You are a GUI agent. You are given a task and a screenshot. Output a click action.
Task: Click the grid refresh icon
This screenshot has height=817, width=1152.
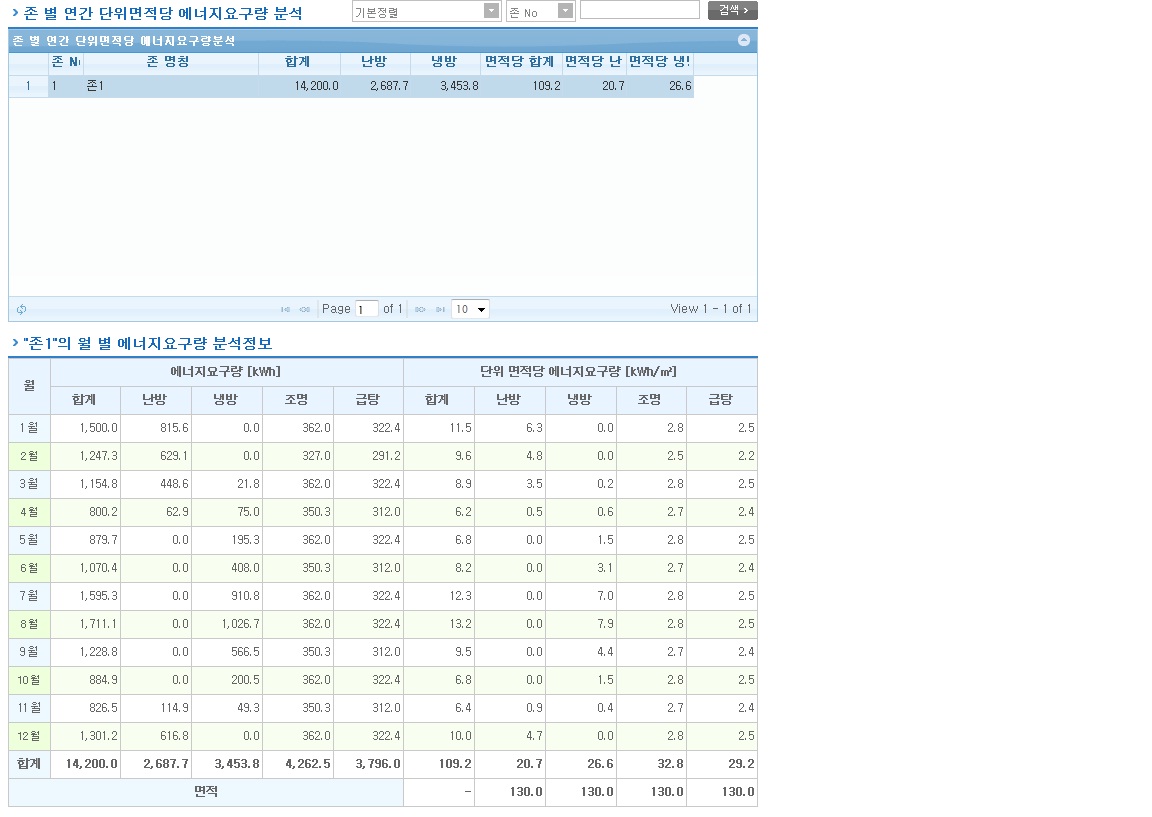pyautogui.click(x=21, y=310)
